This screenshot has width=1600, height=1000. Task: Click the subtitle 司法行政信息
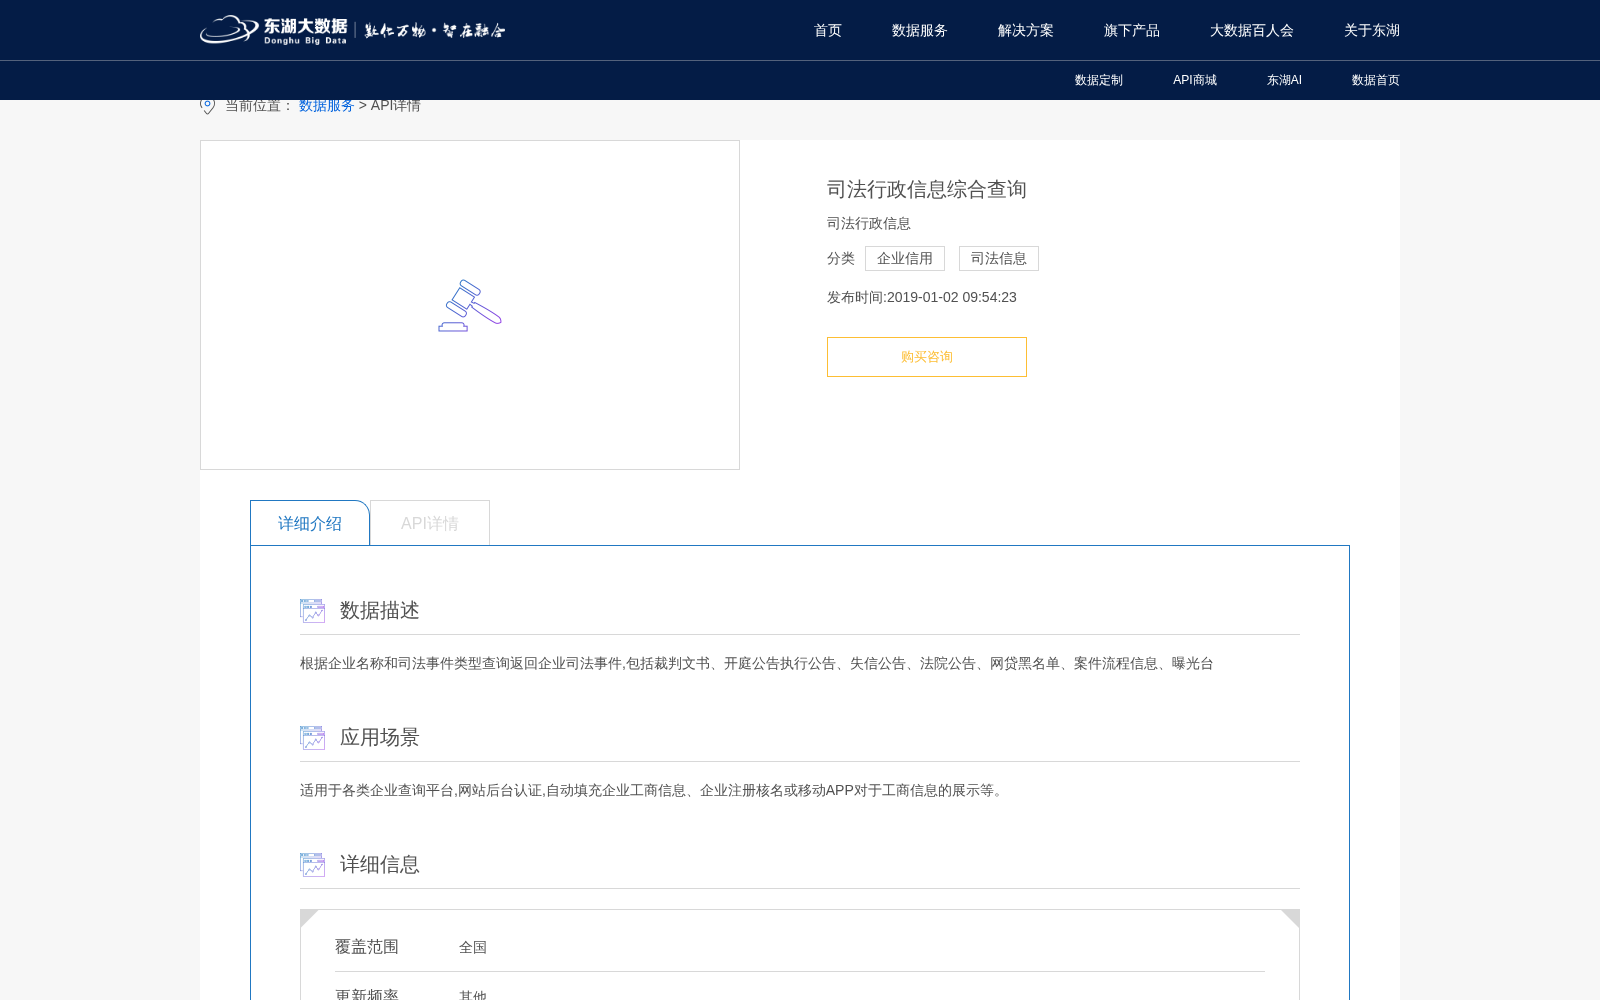point(869,223)
